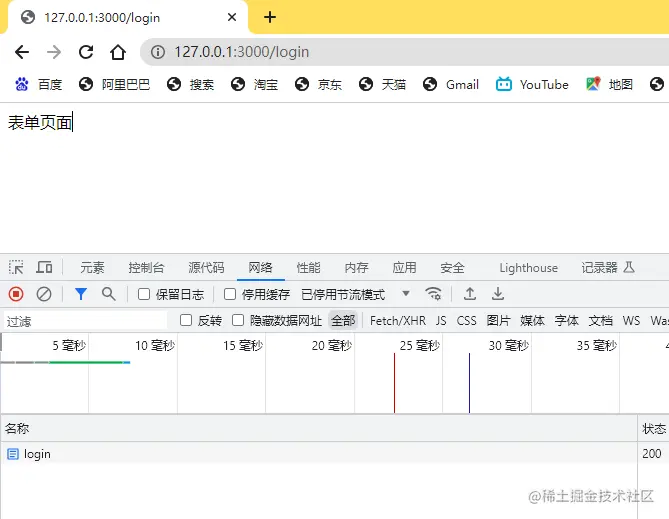Open the browser home page
This screenshot has height=519, width=669.
coord(118,52)
